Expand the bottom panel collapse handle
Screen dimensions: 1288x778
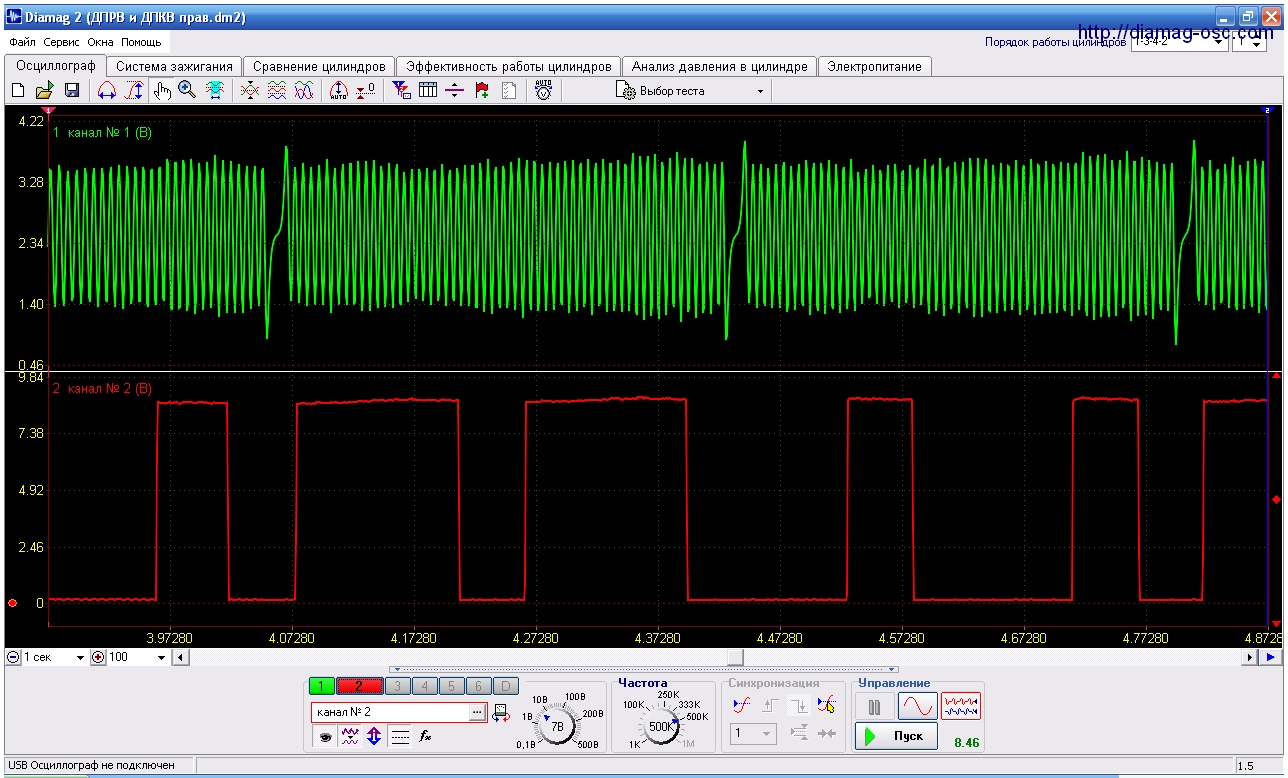click(644, 670)
